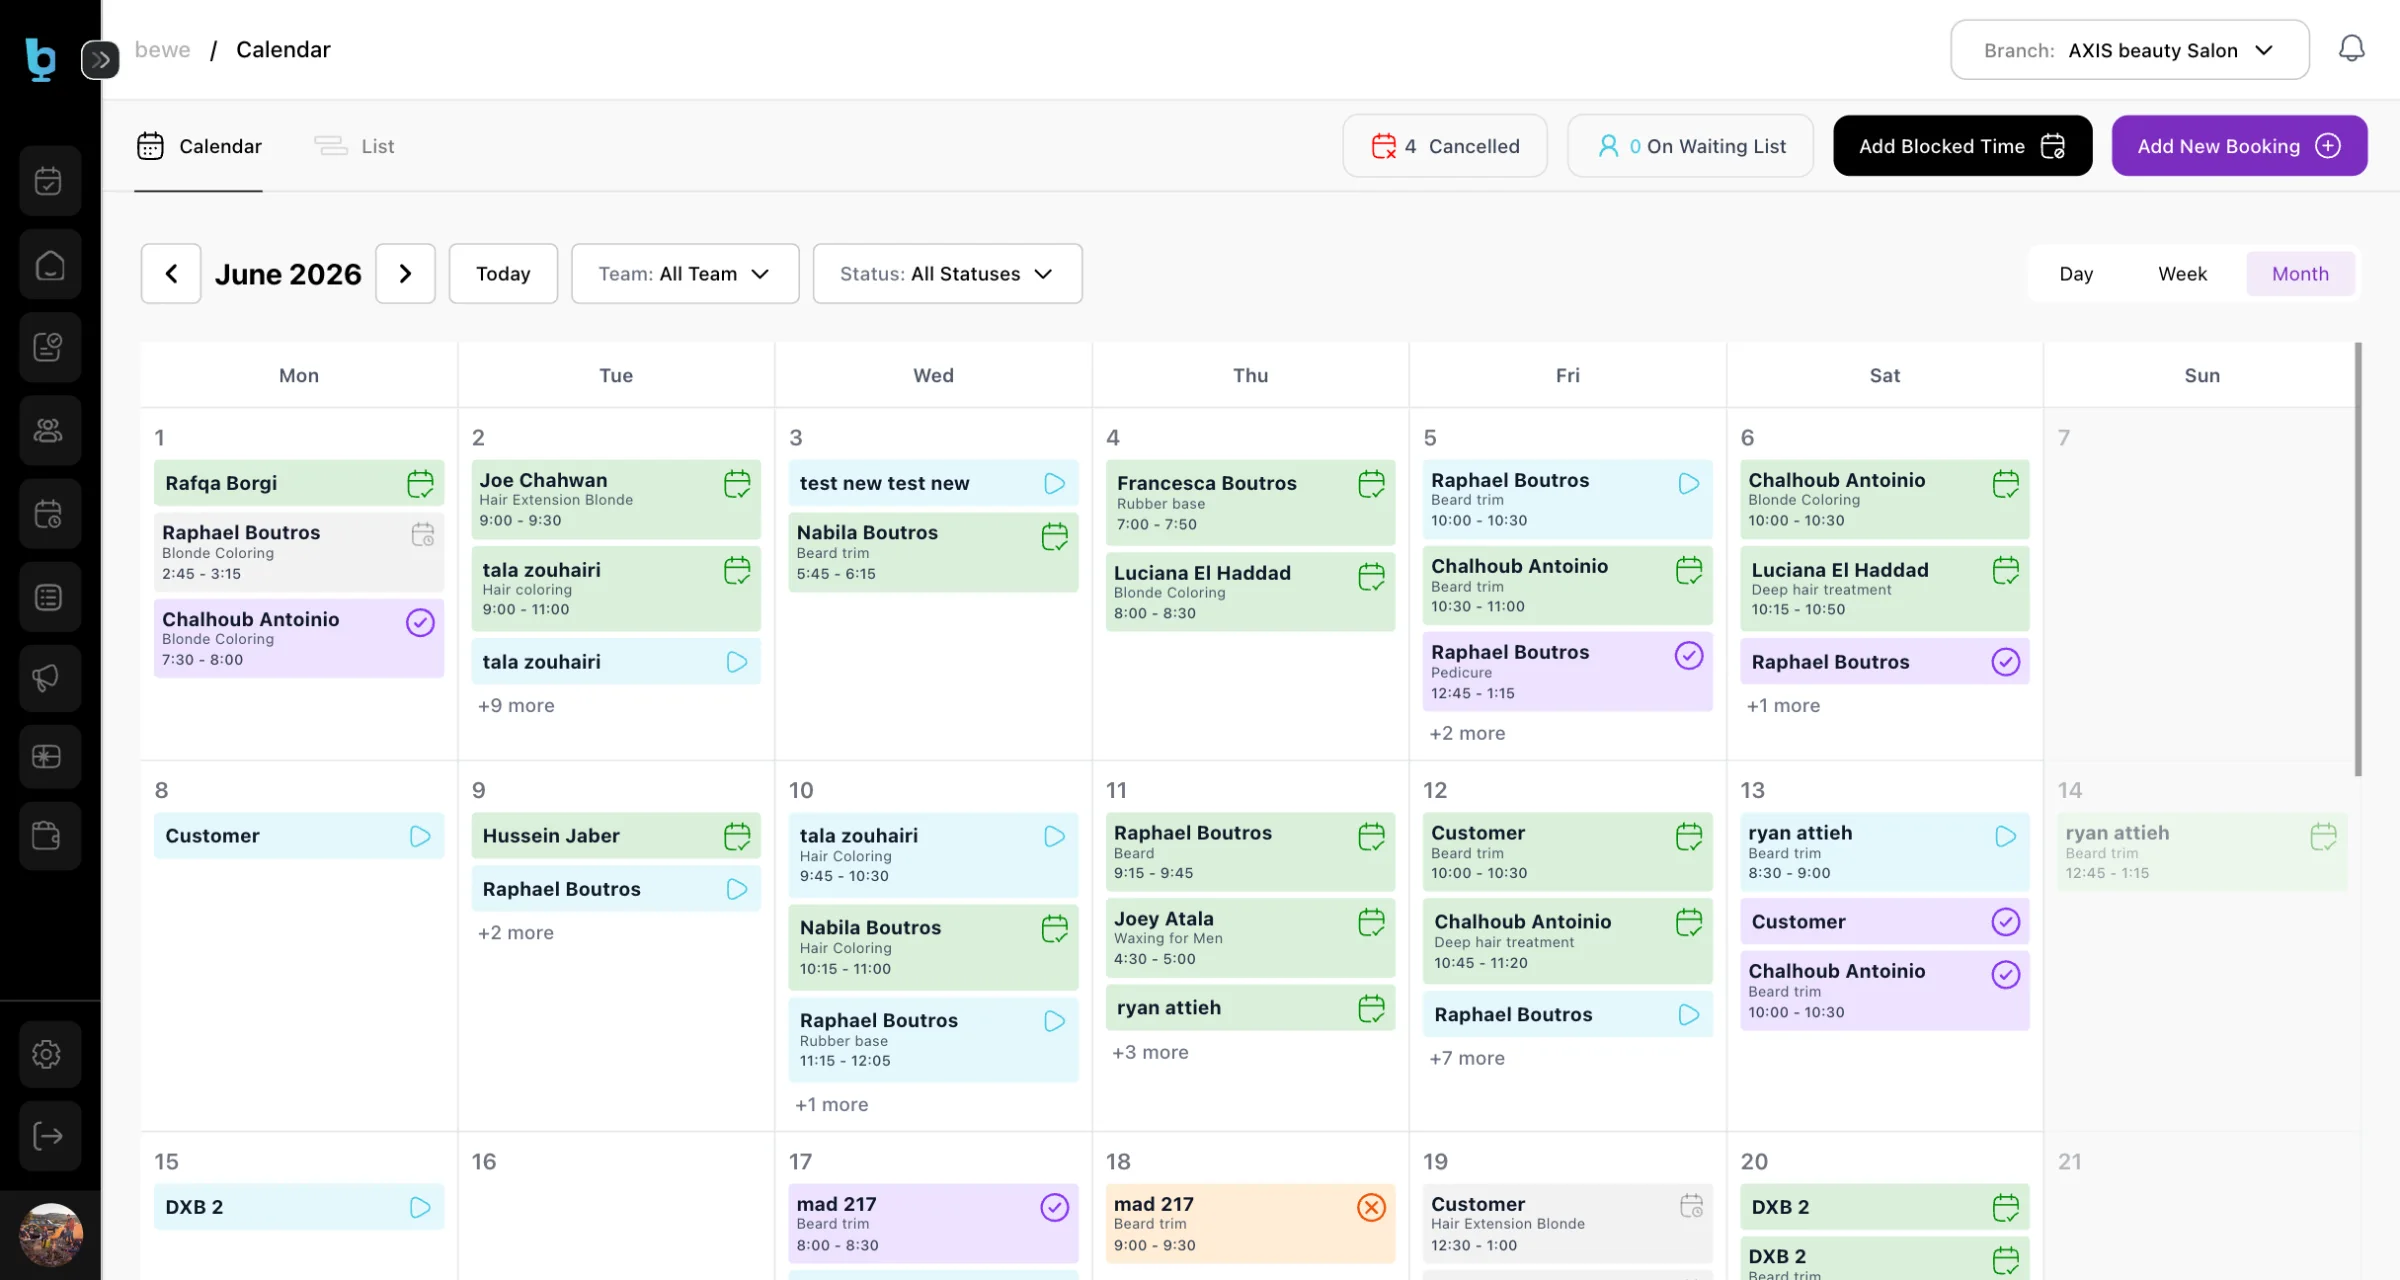Viewport: 2400px width, 1280px height.
Task: Open the clipboard-check sidebar icon
Action: pyautogui.click(x=49, y=347)
